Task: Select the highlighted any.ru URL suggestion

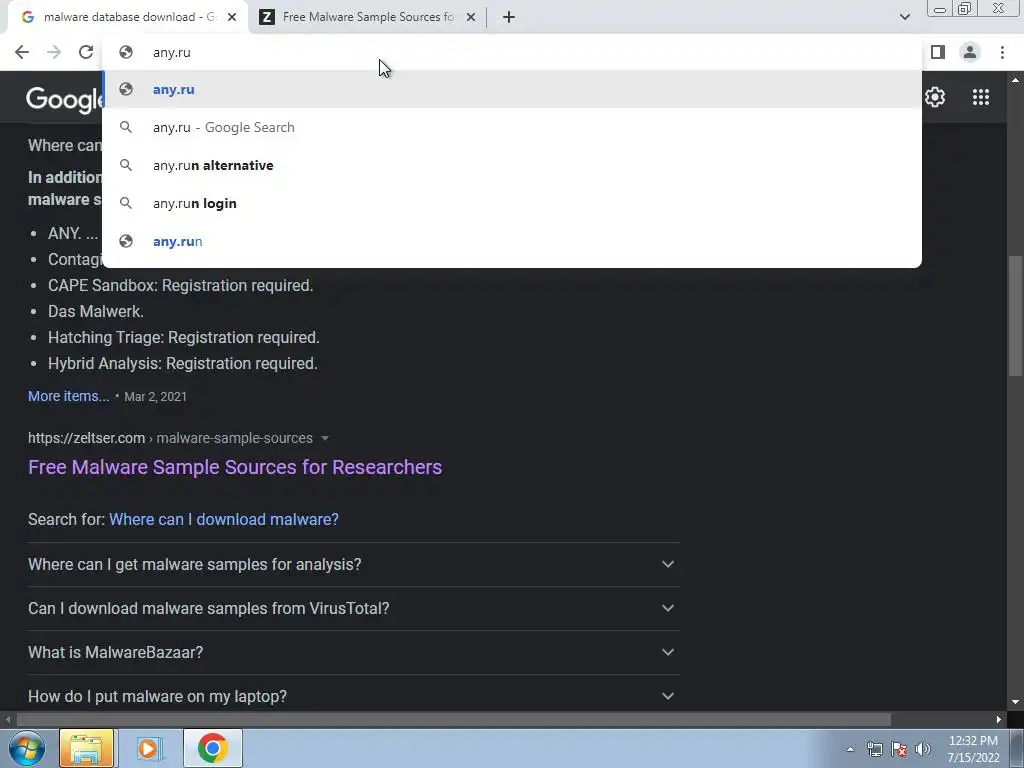Action: (x=512, y=89)
